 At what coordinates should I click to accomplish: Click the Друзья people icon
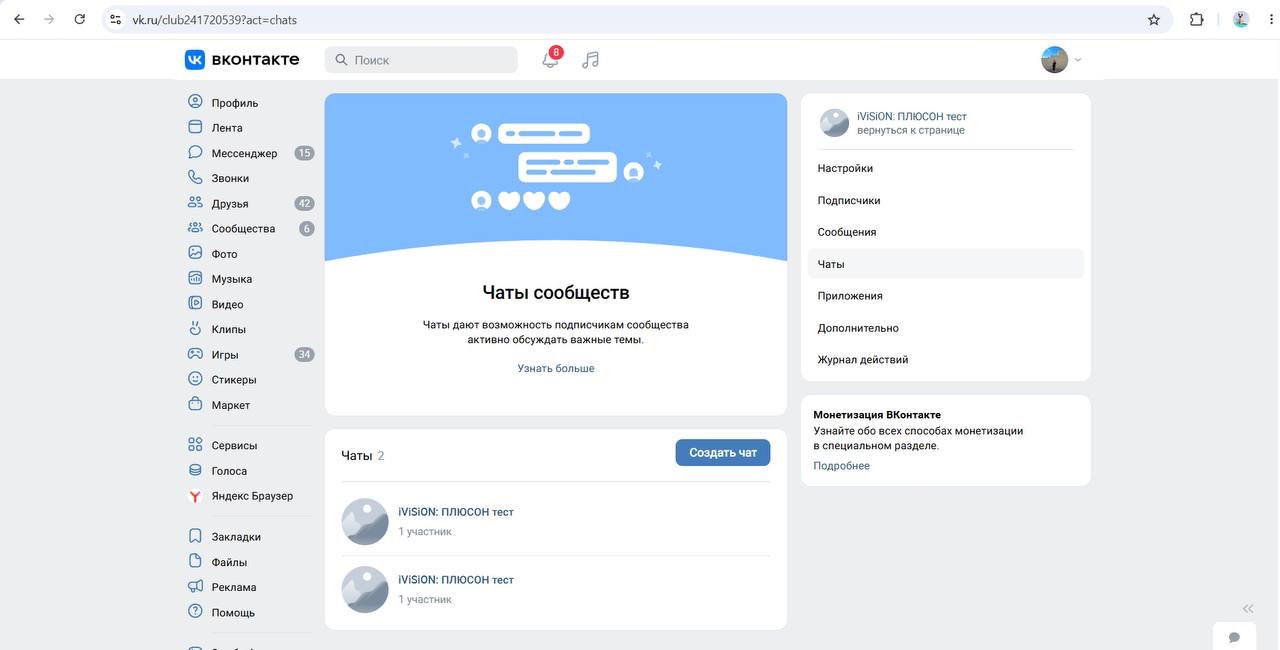coord(195,203)
